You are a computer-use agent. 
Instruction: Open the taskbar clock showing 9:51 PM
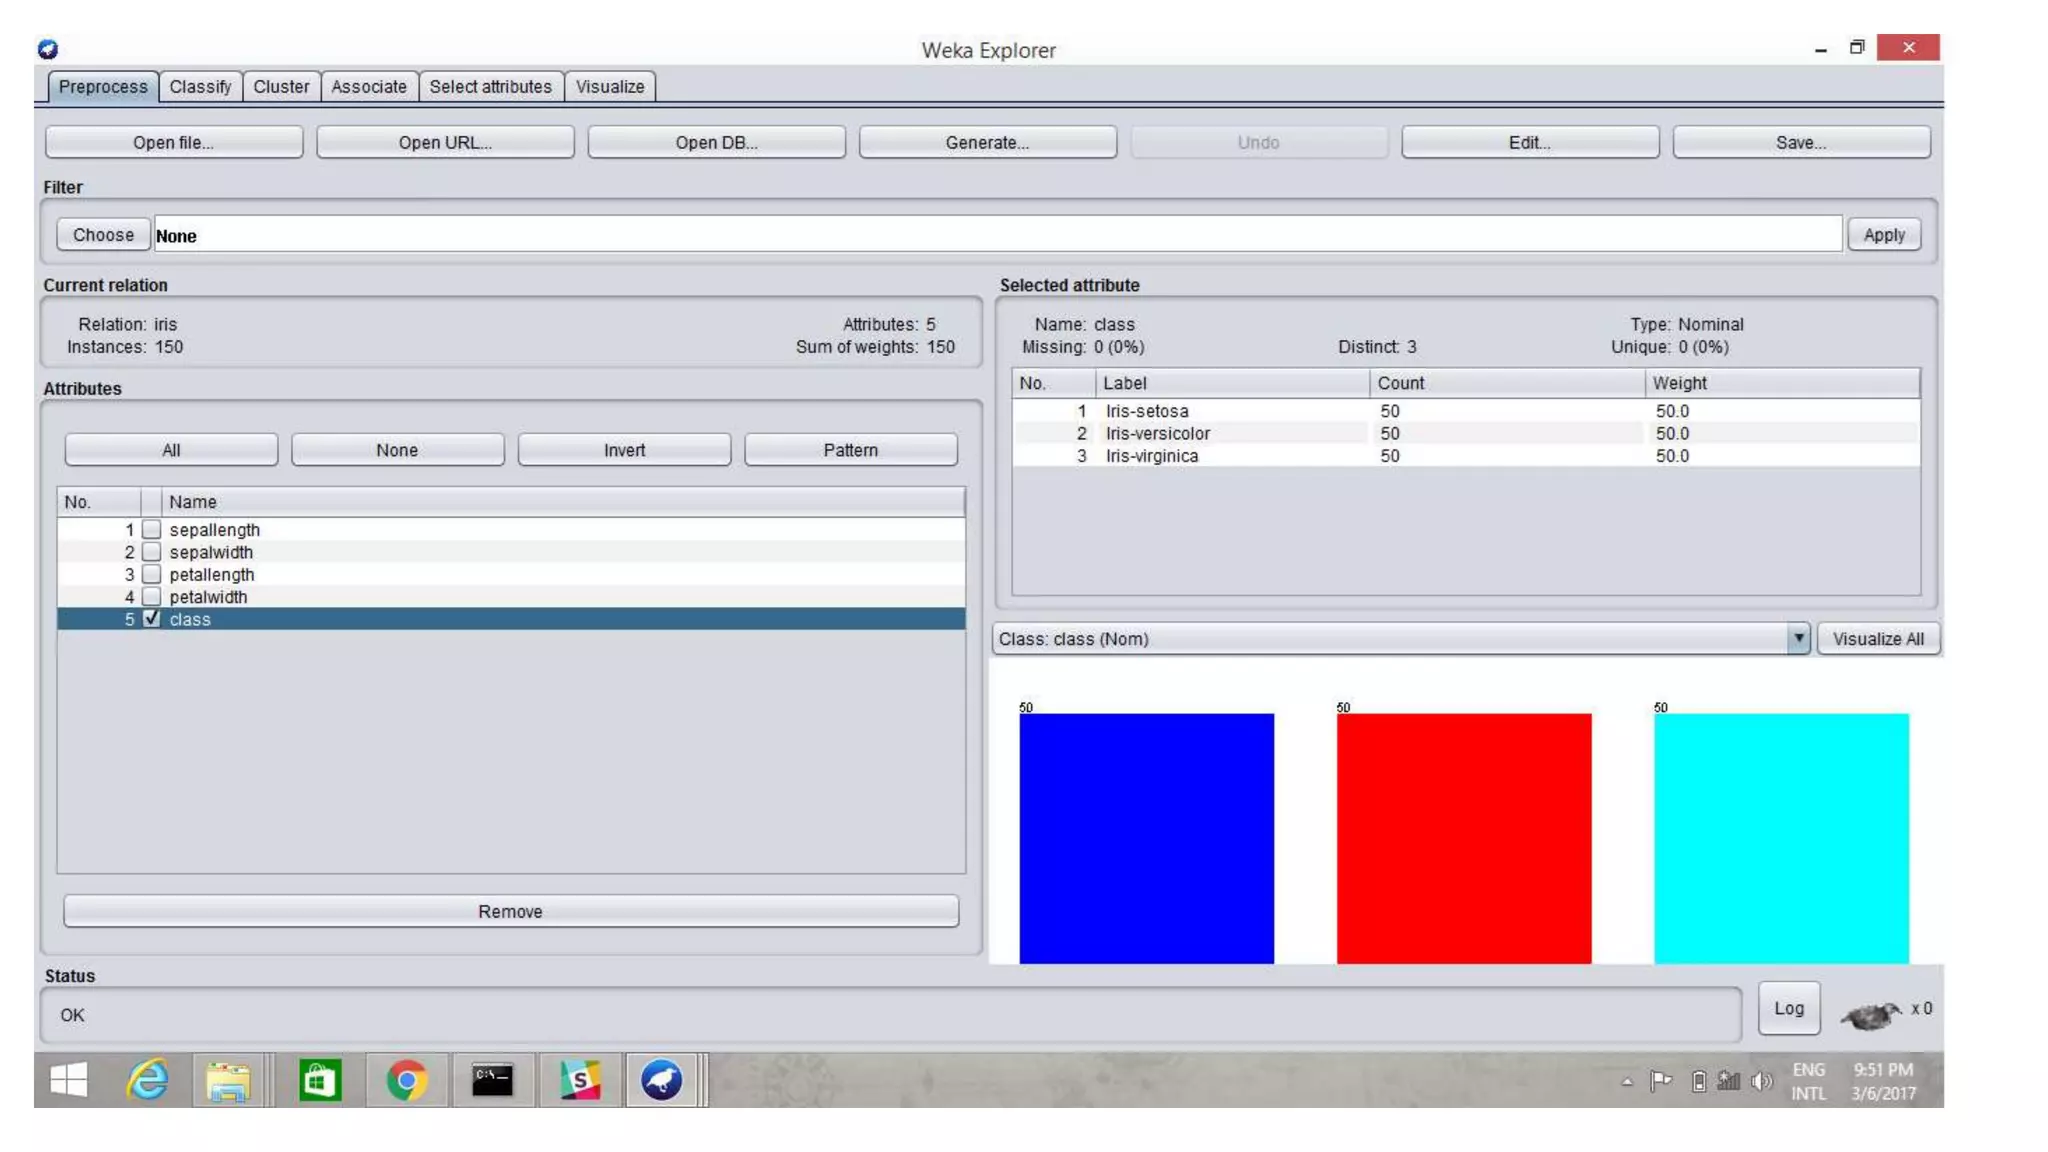(x=1883, y=1081)
